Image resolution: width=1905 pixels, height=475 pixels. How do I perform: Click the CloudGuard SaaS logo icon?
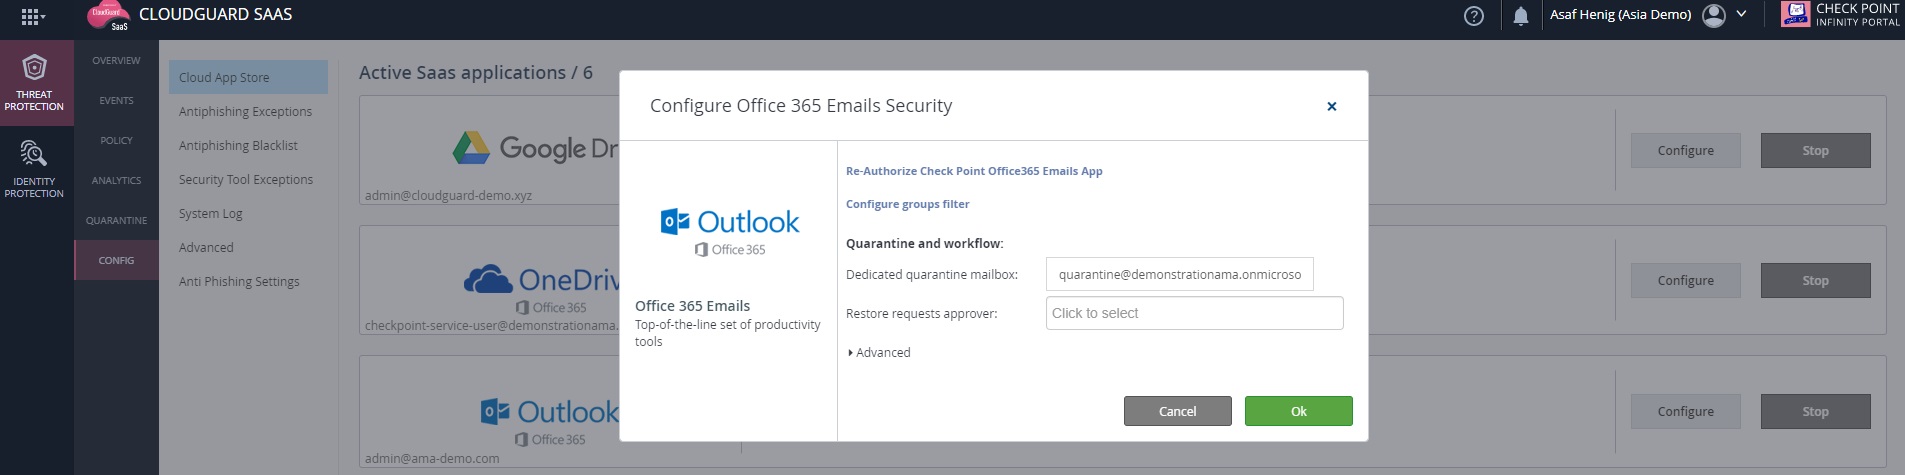[109, 17]
